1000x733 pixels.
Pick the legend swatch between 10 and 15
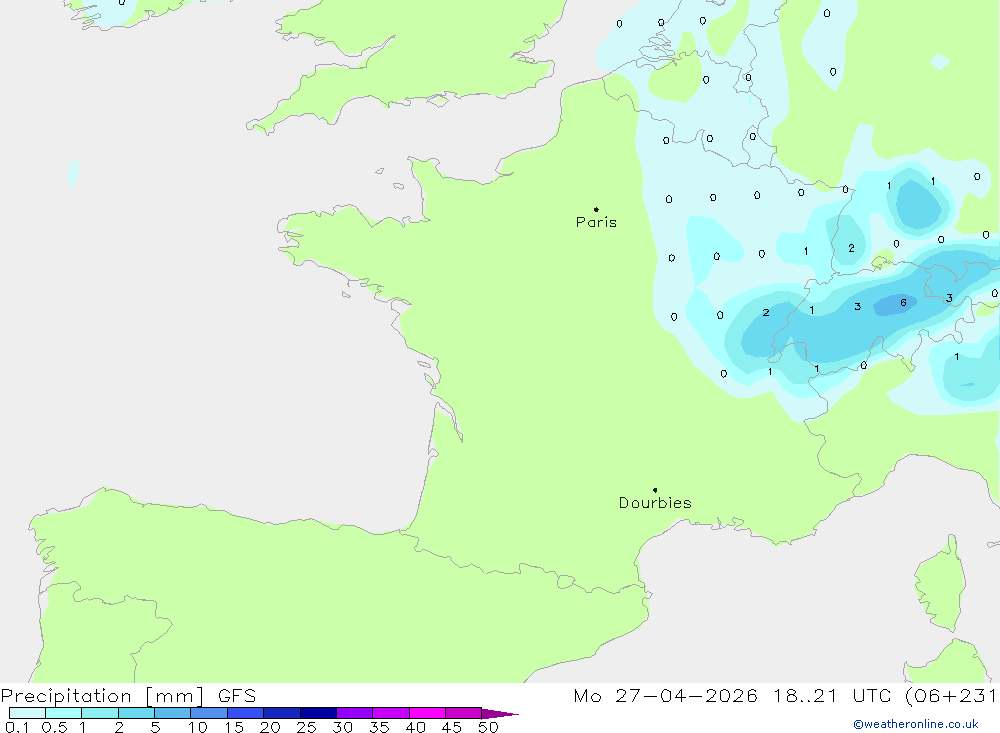(x=209, y=713)
